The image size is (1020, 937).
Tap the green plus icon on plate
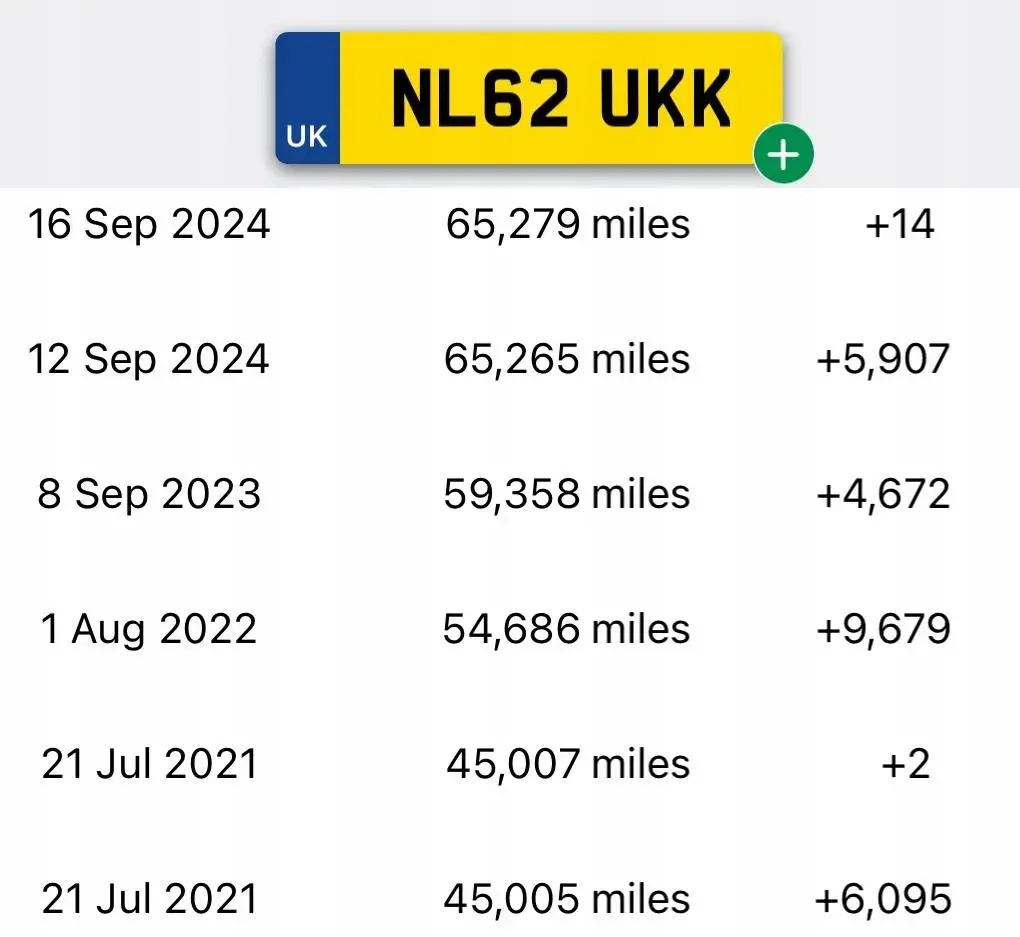click(783, 154)
